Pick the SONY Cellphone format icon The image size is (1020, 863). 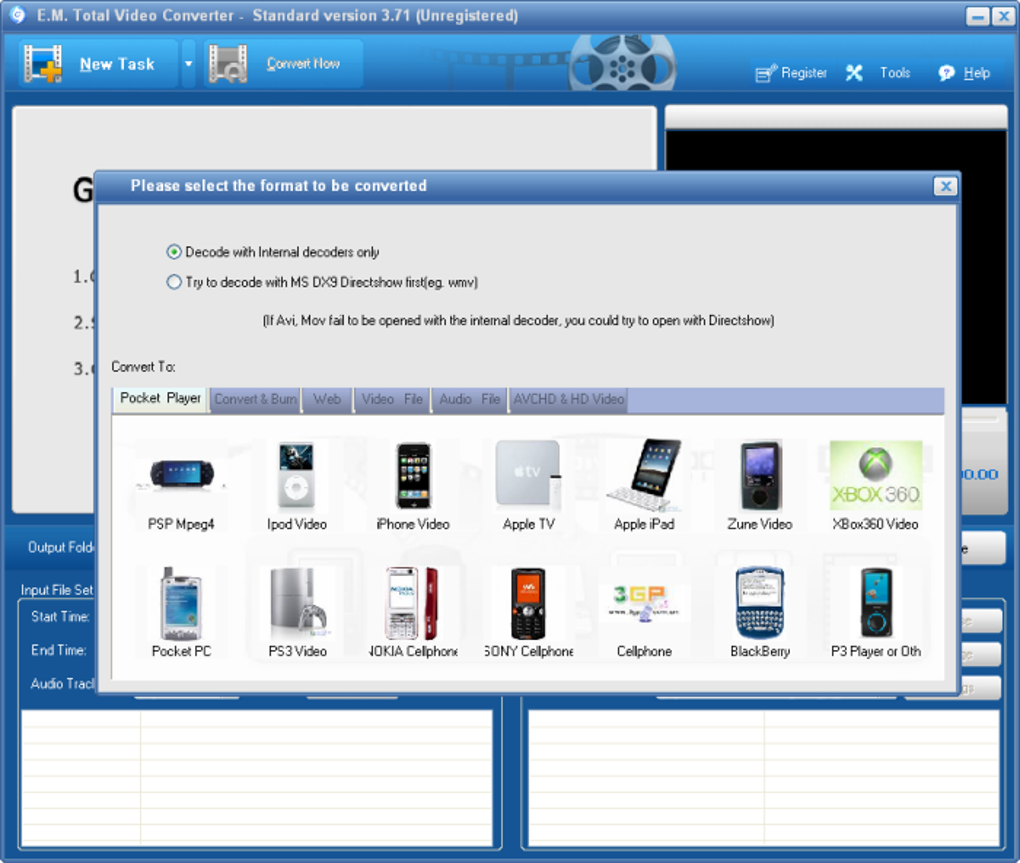[x=528, y=602]
